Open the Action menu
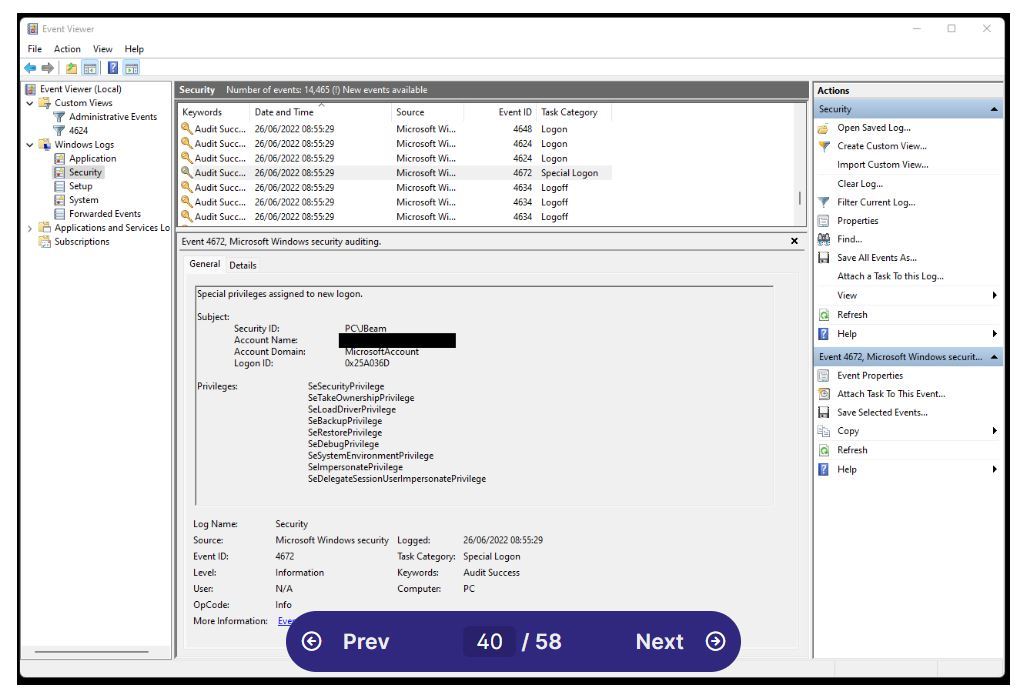The image size is (1026, 689). [x=67, y=49]
